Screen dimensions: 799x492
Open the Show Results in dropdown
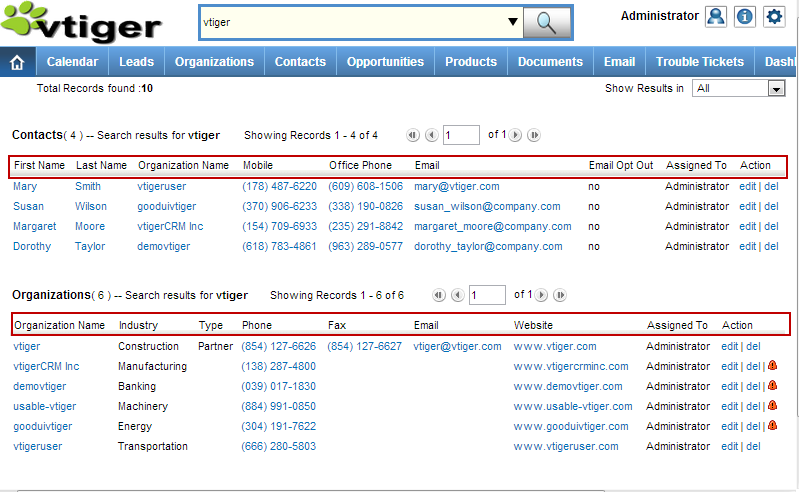pyautogui.click(x=776, y=89)
